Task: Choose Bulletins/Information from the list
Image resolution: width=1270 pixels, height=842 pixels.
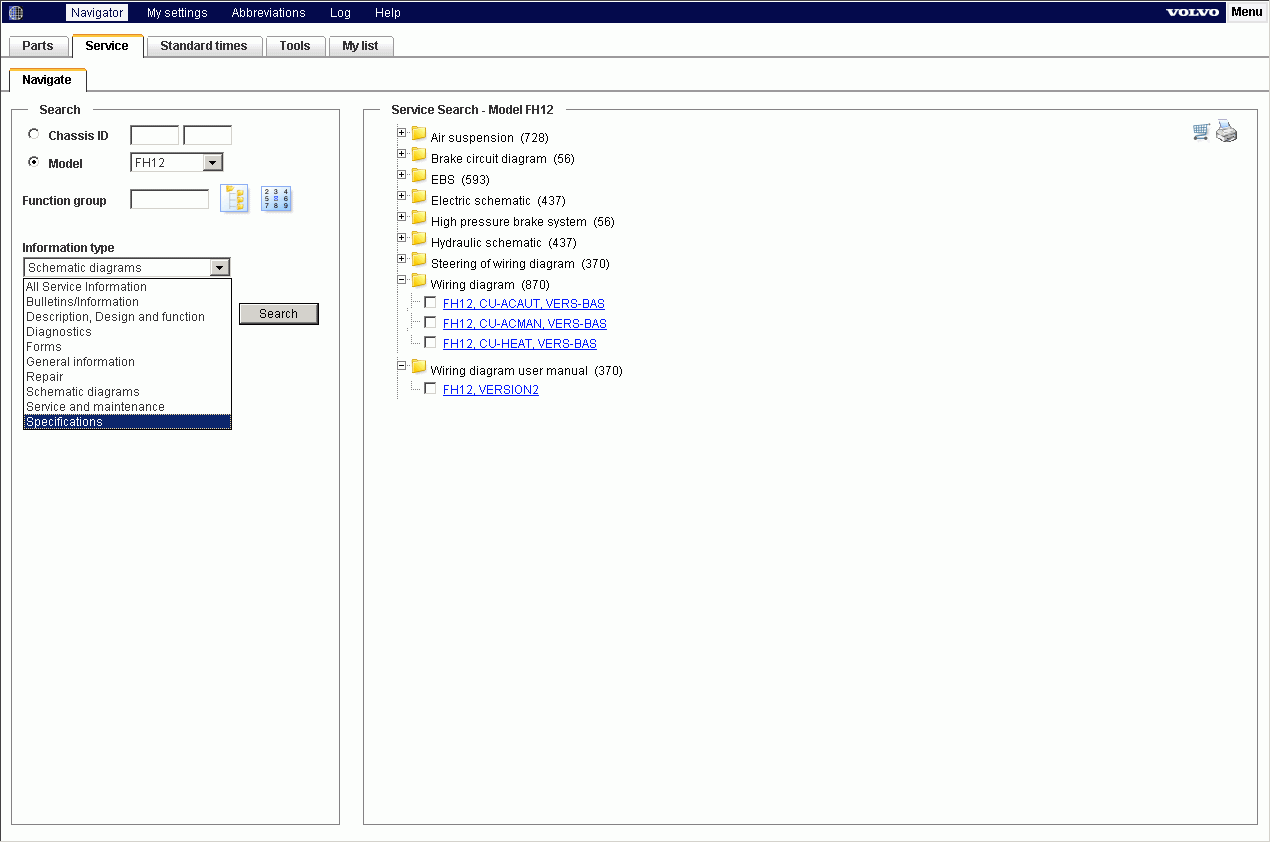Action: tap(127, 302)
